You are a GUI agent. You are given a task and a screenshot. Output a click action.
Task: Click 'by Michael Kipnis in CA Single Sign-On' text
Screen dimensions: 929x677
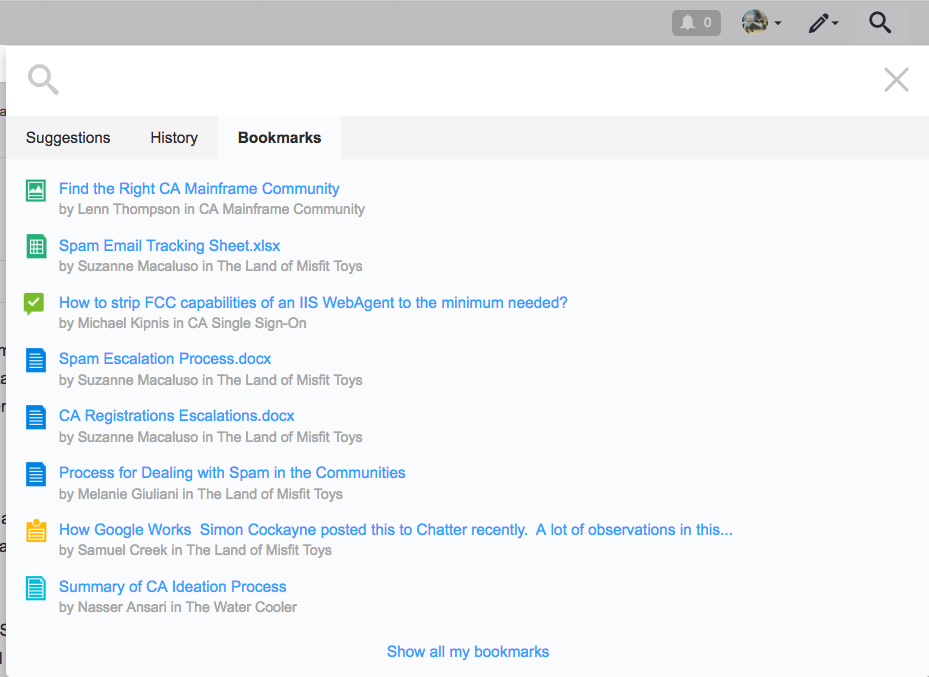pyautogui.click(x=182, y=323)
